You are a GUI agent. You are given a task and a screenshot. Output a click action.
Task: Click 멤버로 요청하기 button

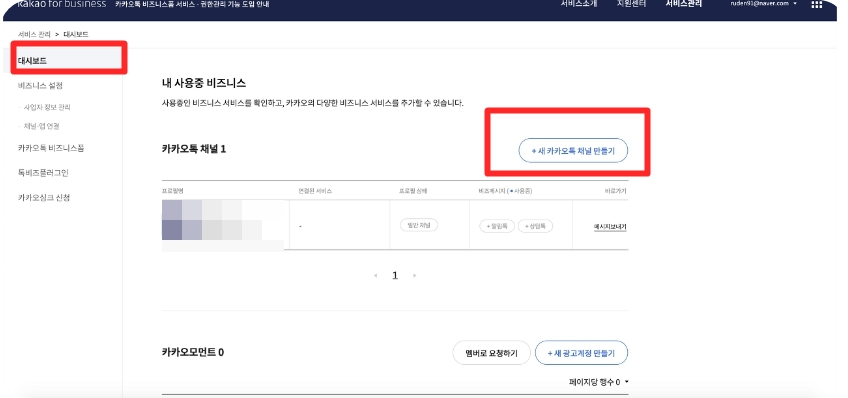(491, 353)
